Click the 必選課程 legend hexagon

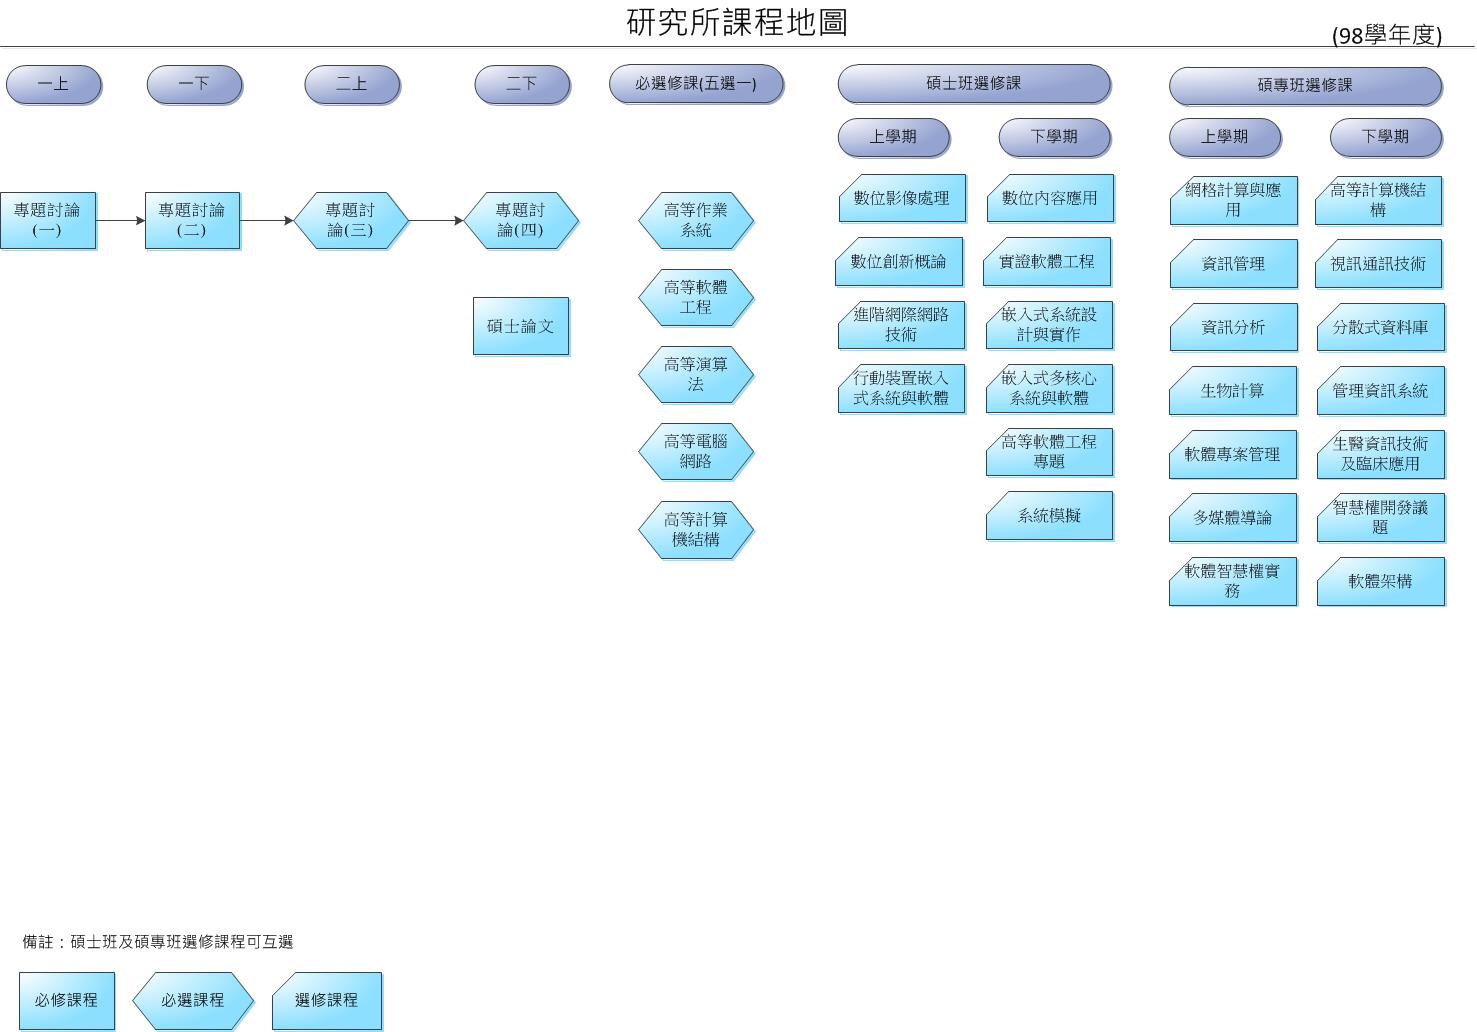[193, 1000]
